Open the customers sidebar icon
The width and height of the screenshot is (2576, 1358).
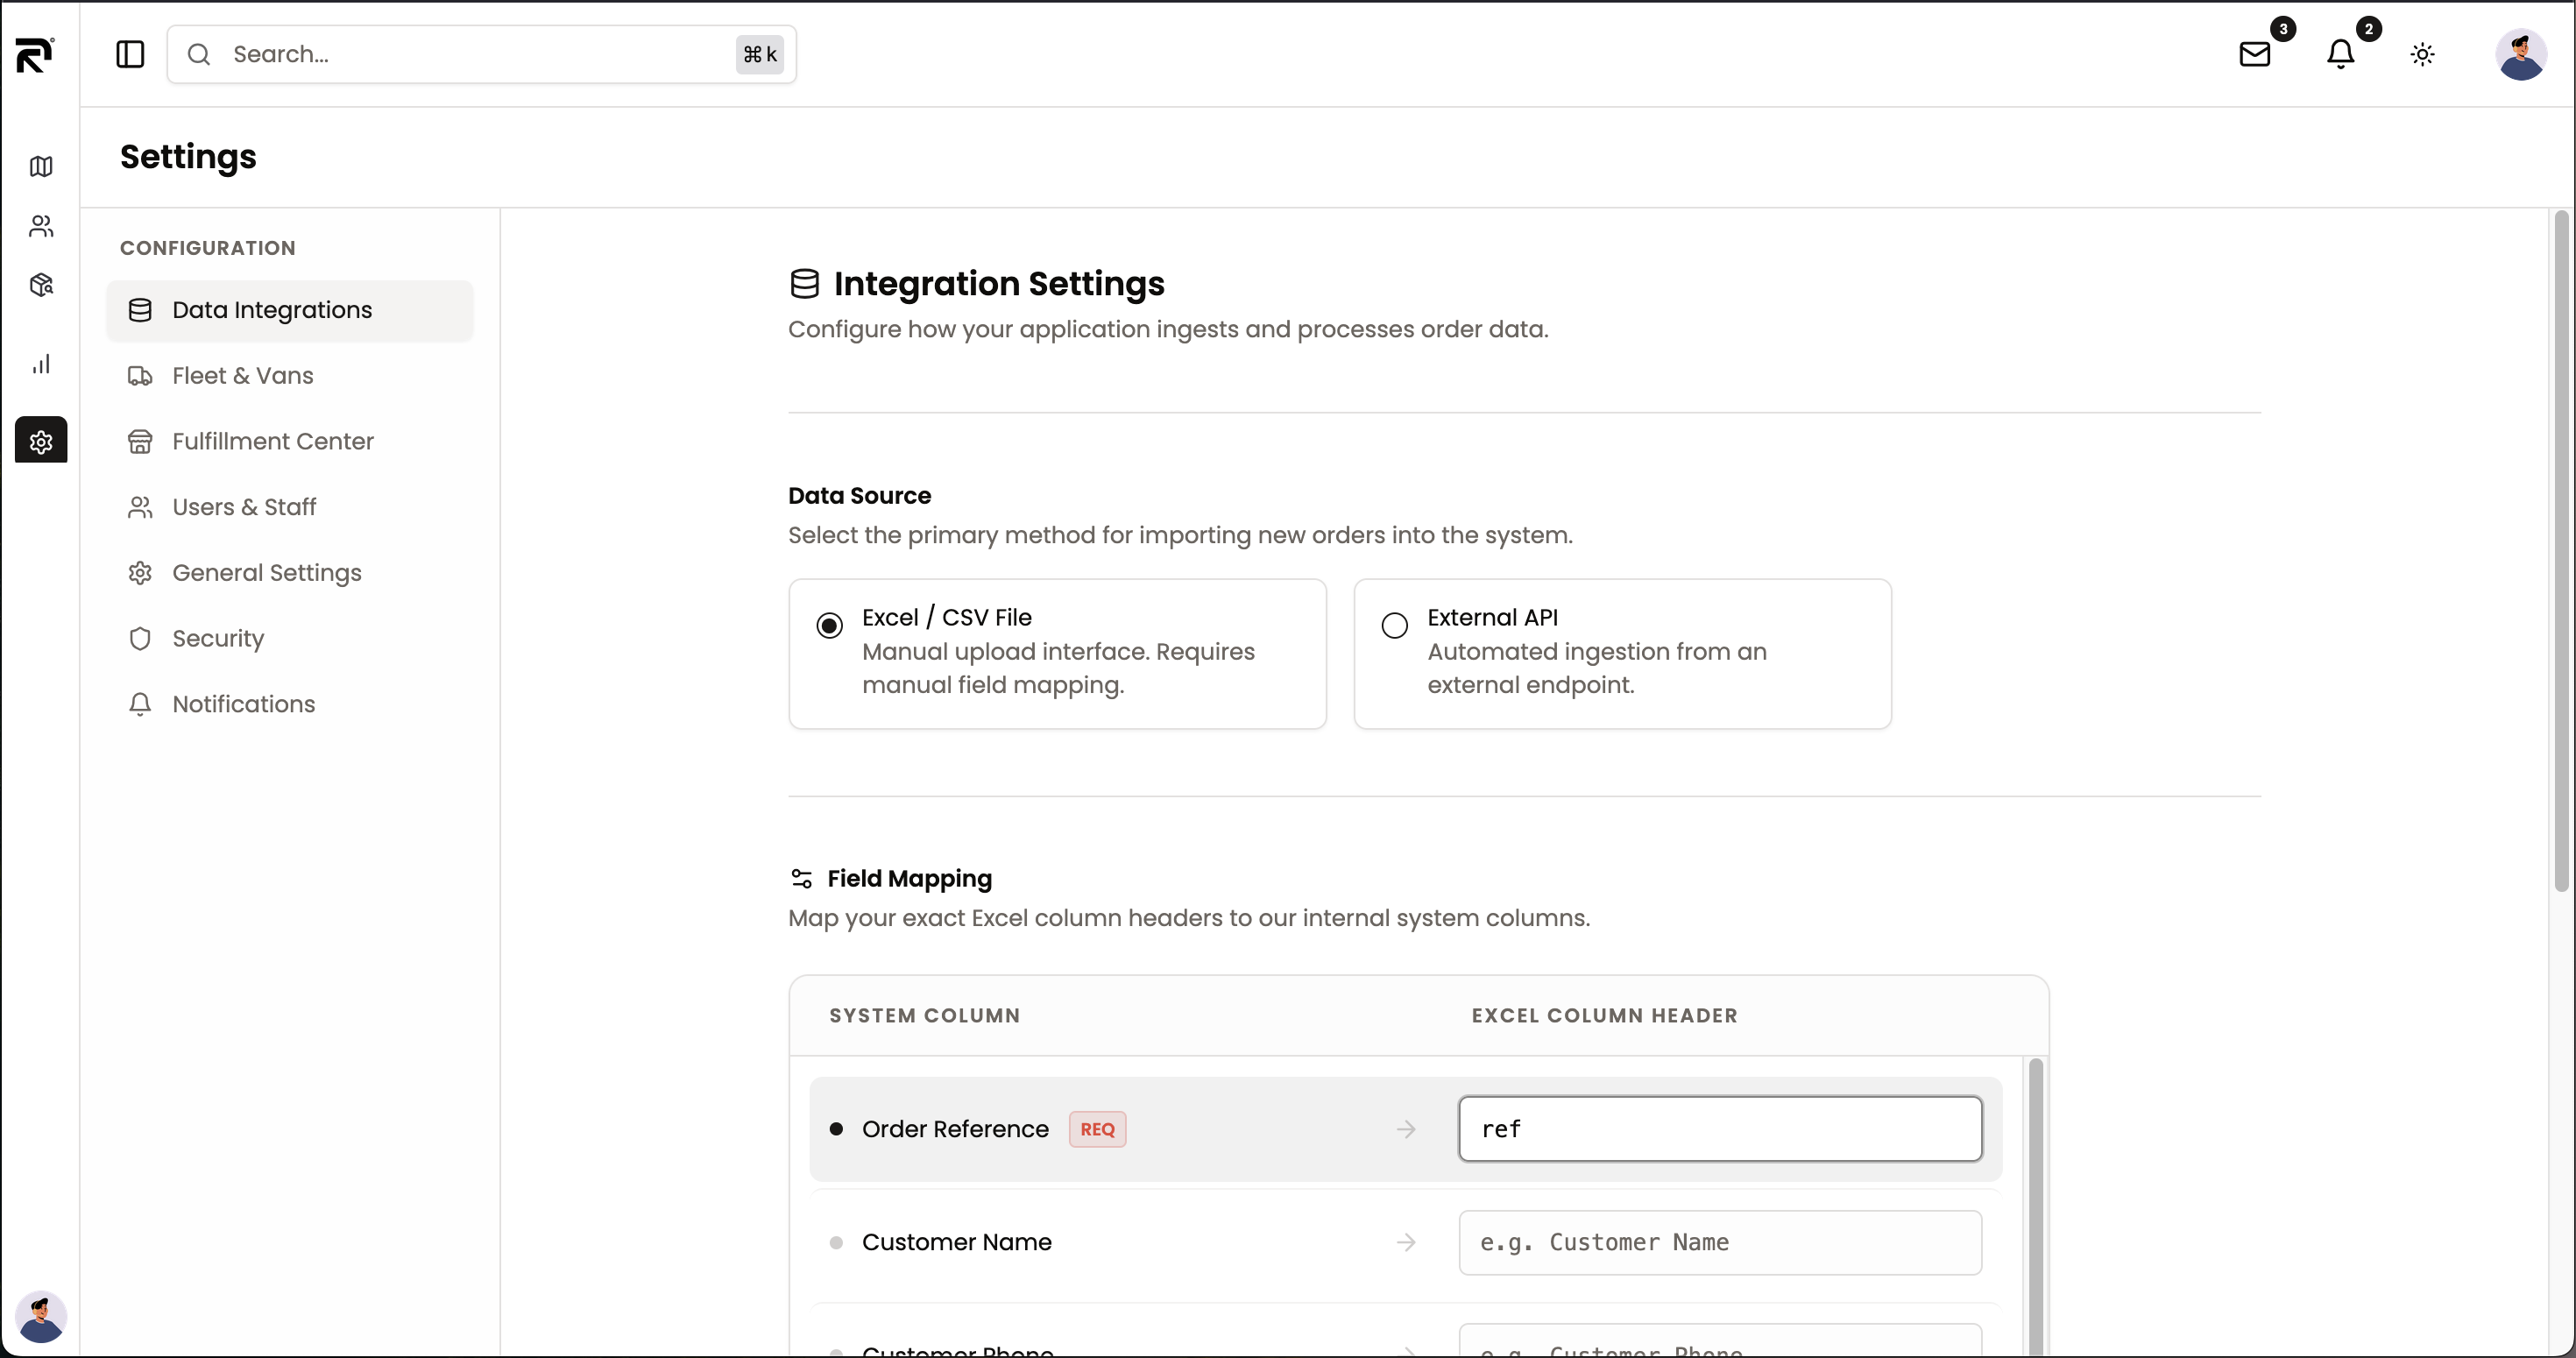click(41, 226)
